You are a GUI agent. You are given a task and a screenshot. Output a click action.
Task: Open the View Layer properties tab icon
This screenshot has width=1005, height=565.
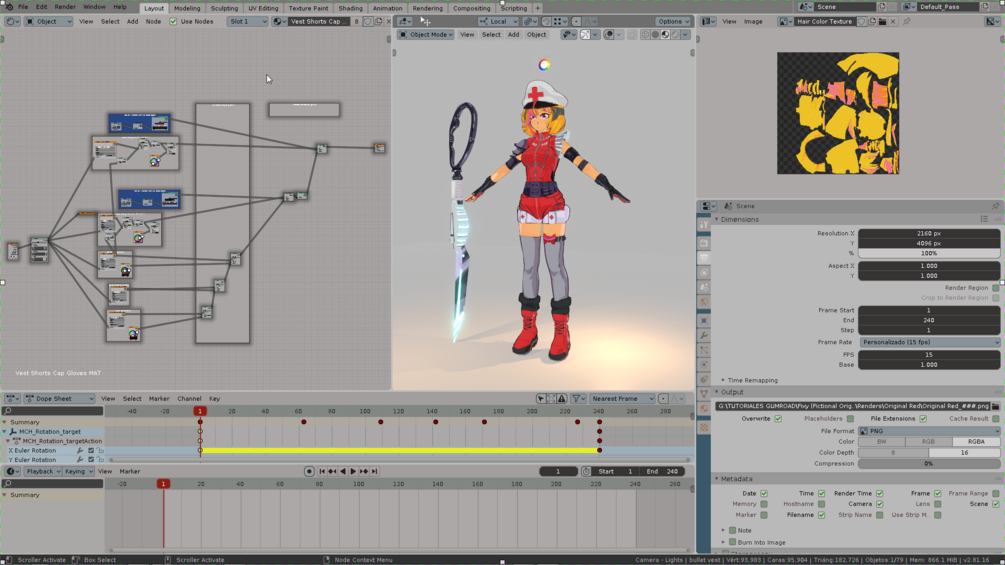pos(704,273)
